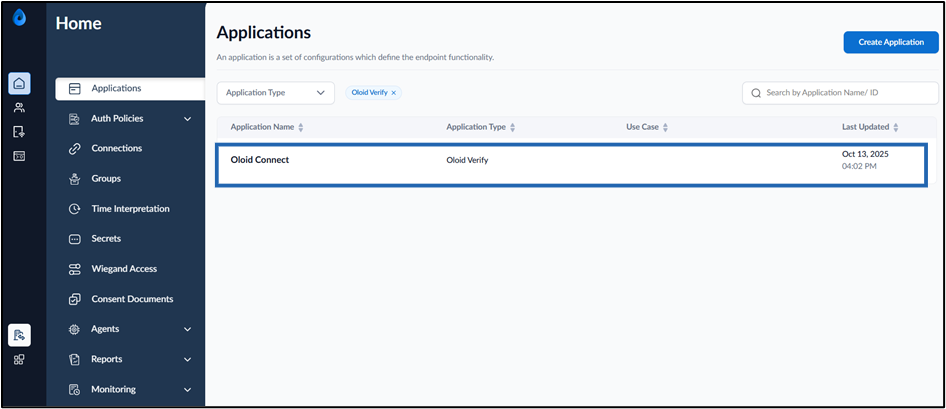Click the Search by Application Name field
This screenshot has height=409, width=946.
click(840, 94)
